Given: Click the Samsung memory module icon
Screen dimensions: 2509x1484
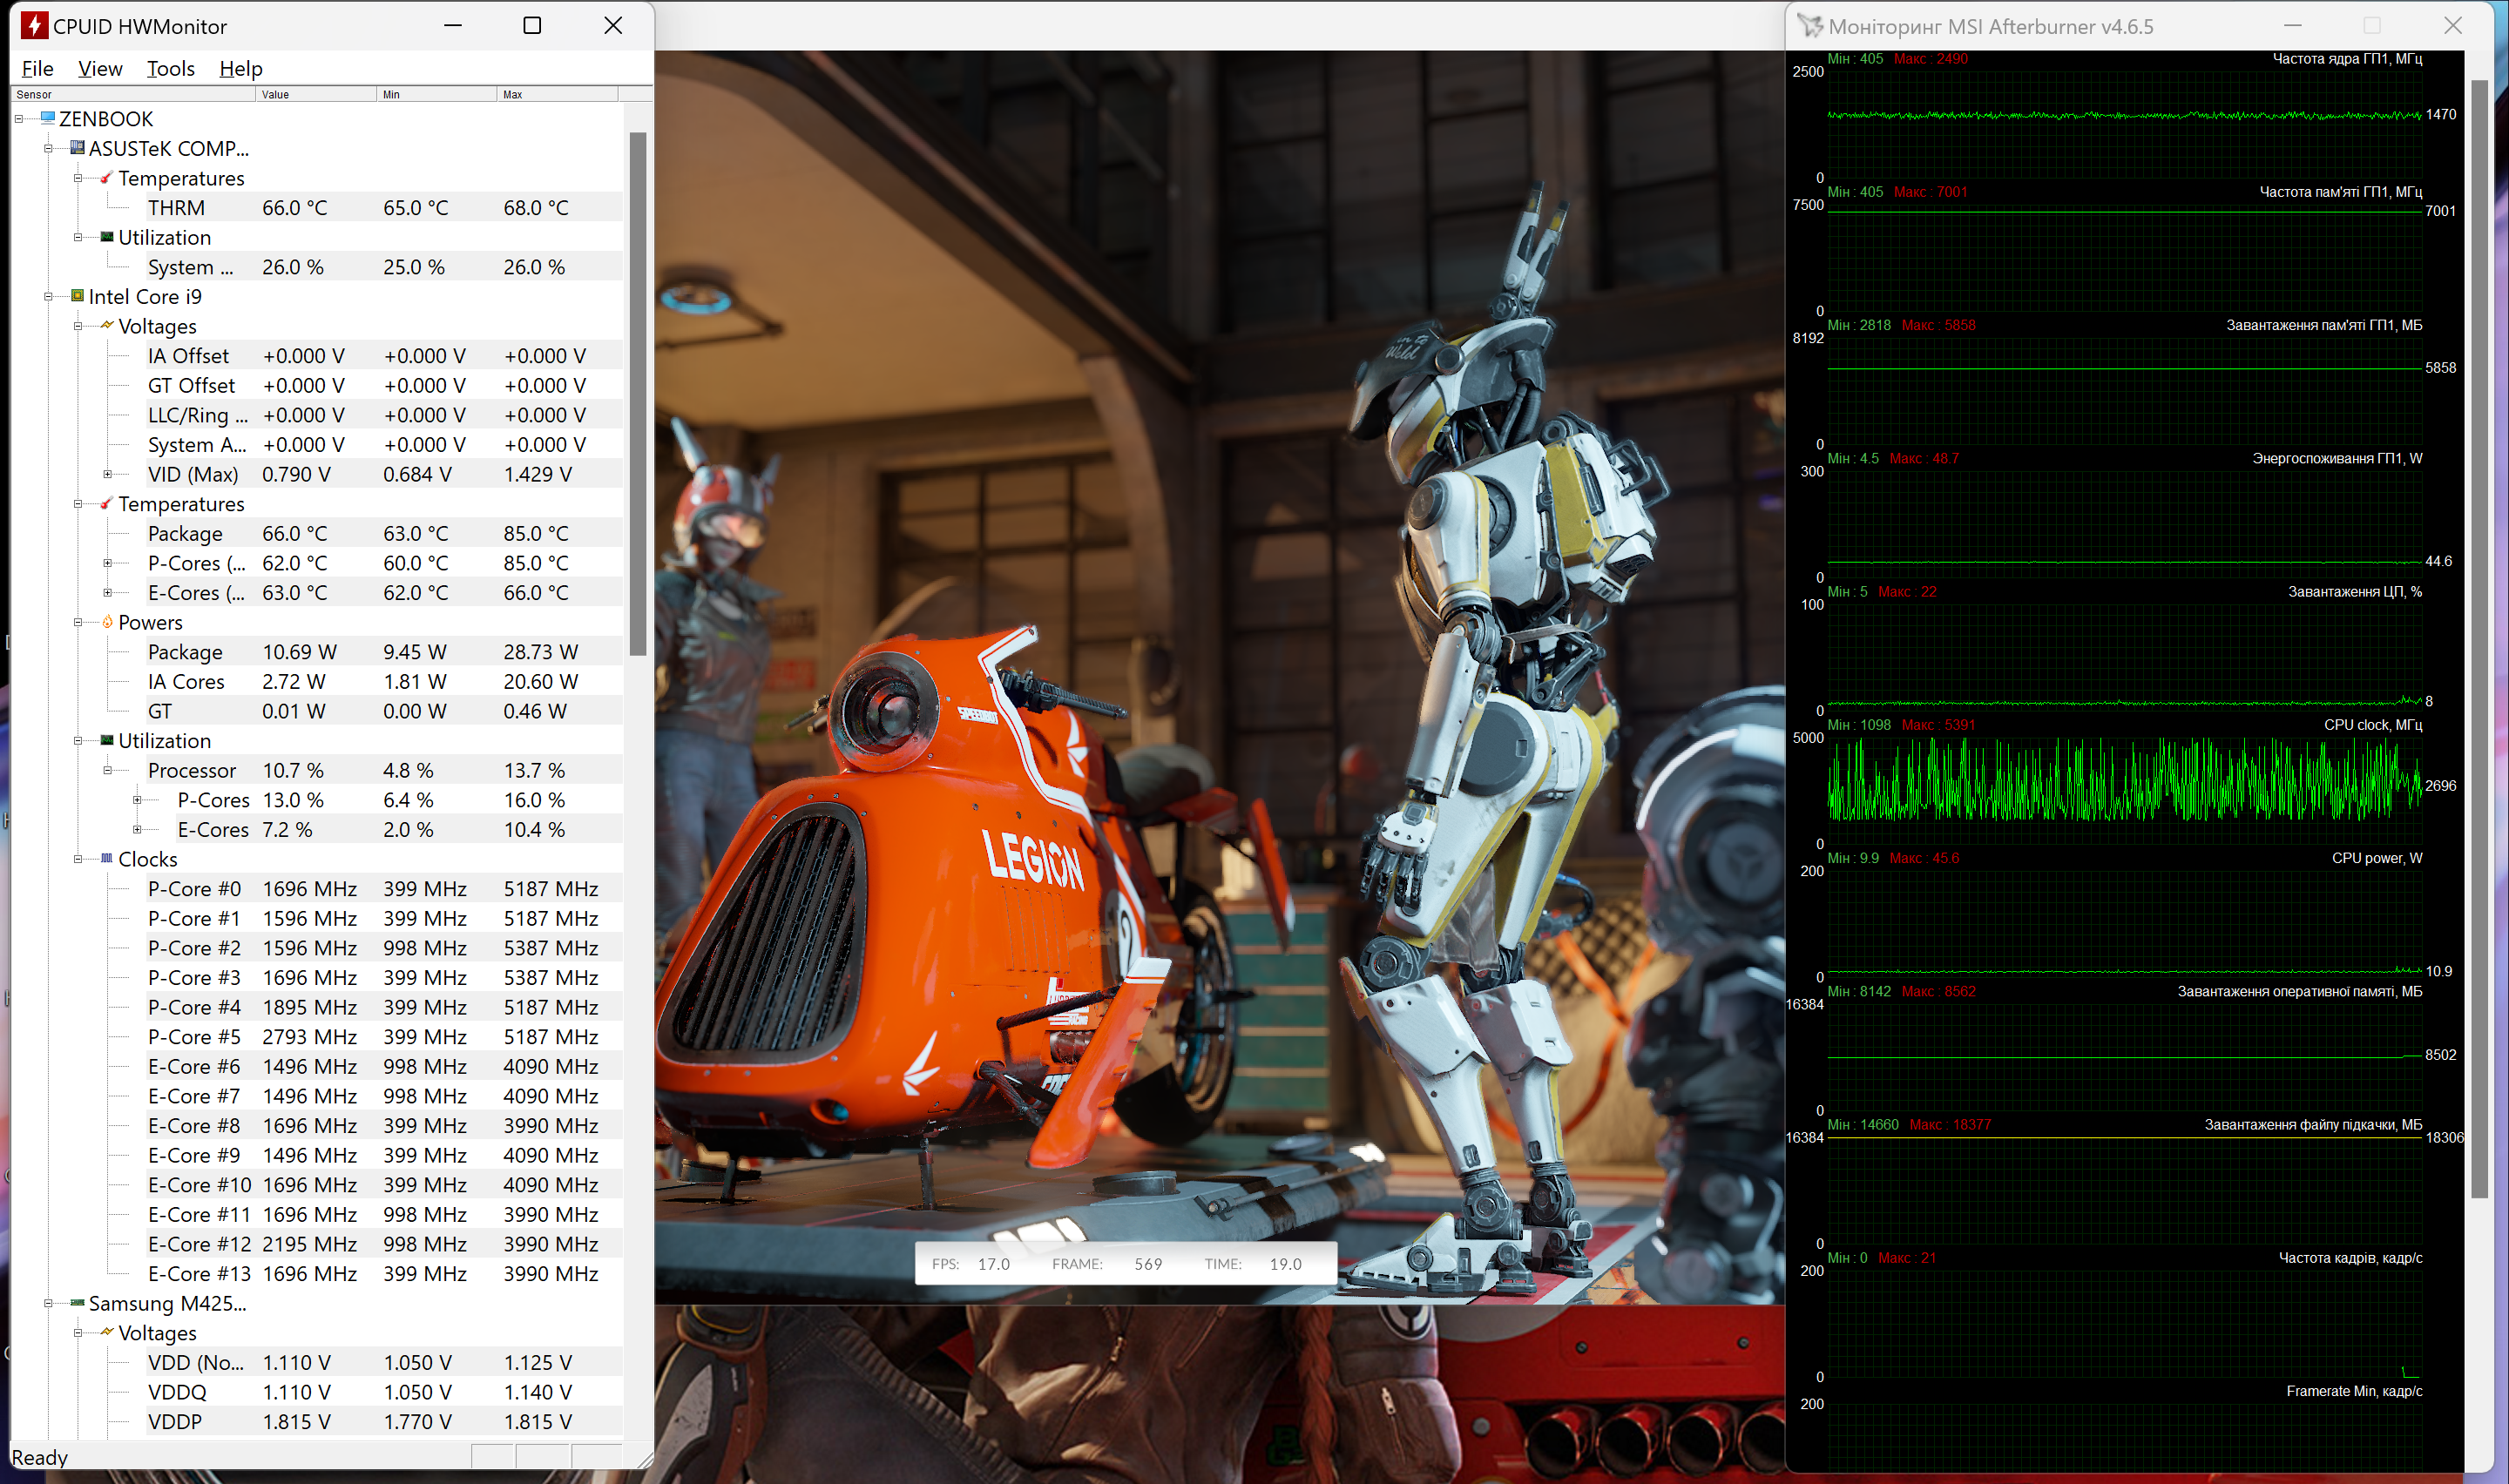Looking at the screenshot, I should pos(77,1303).
